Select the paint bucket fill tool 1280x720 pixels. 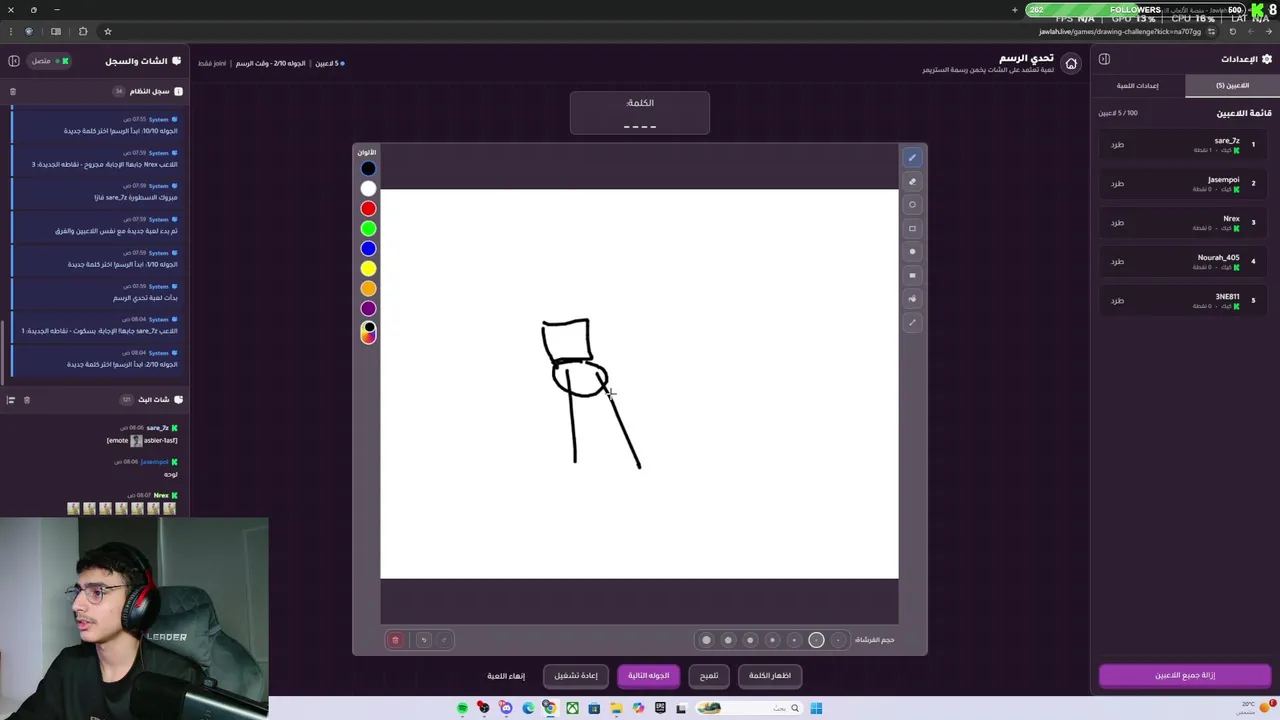[912, 299]
